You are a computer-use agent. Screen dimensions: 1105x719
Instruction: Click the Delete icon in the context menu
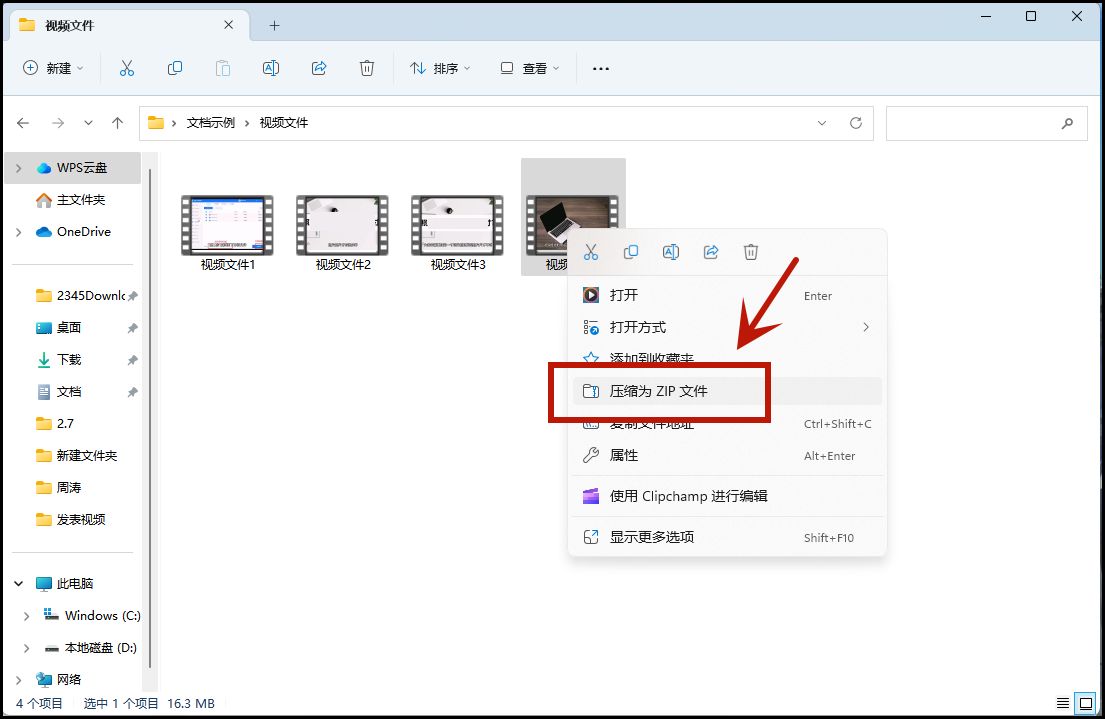[750, 252]
